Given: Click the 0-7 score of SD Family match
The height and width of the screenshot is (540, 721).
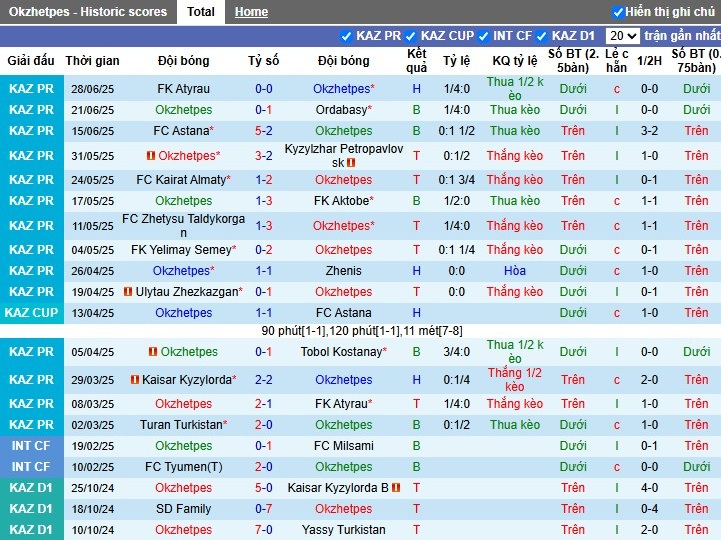Looking at the screenshot, I should tap(264, 509).
